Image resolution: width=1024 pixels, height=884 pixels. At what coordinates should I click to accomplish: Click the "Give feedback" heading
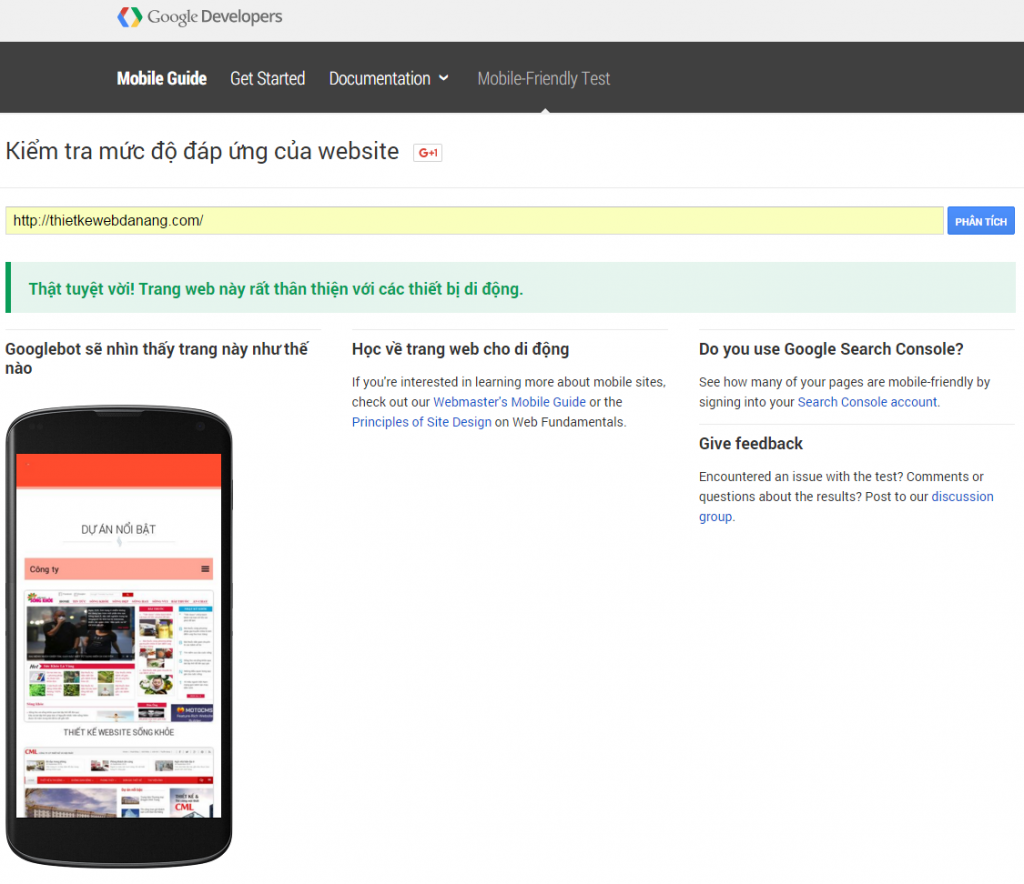(750, 444)
